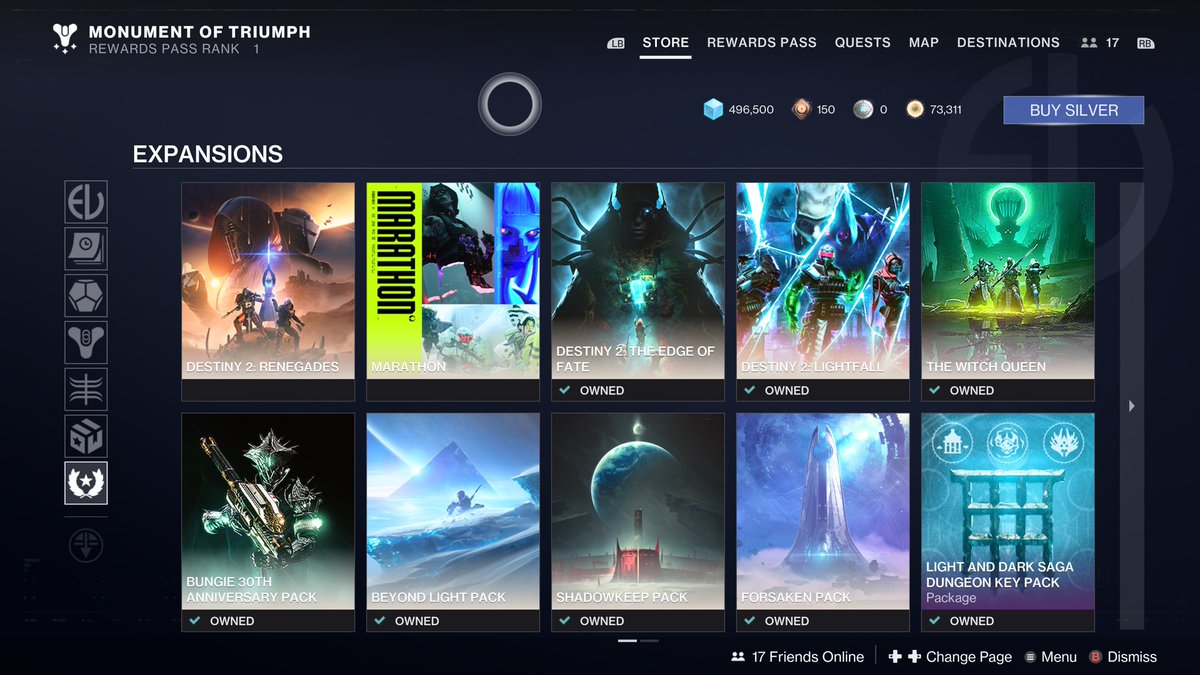Click 17 Friends Online in footer

pyautogui.click(x=808, y=657)
